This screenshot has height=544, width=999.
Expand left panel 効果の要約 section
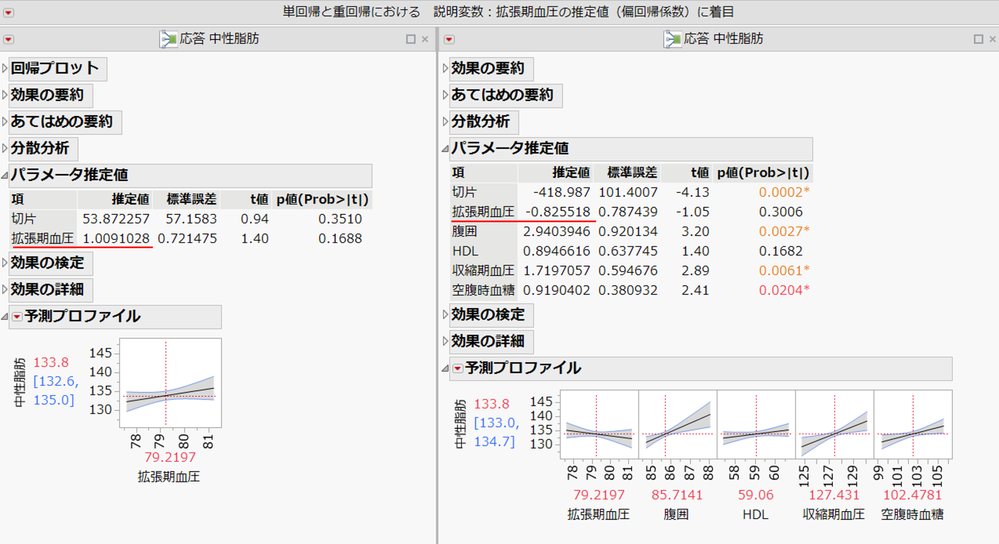point(4,95)
